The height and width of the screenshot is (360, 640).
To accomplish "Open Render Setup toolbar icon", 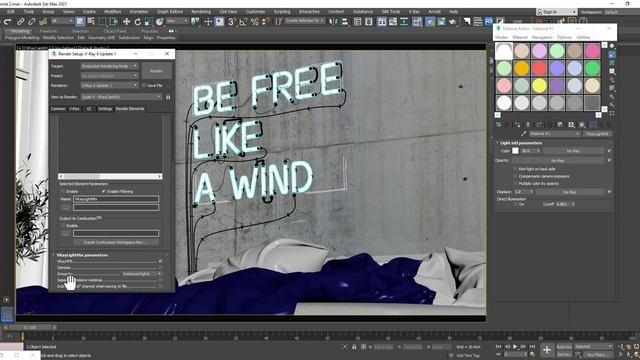I will 430,21.
